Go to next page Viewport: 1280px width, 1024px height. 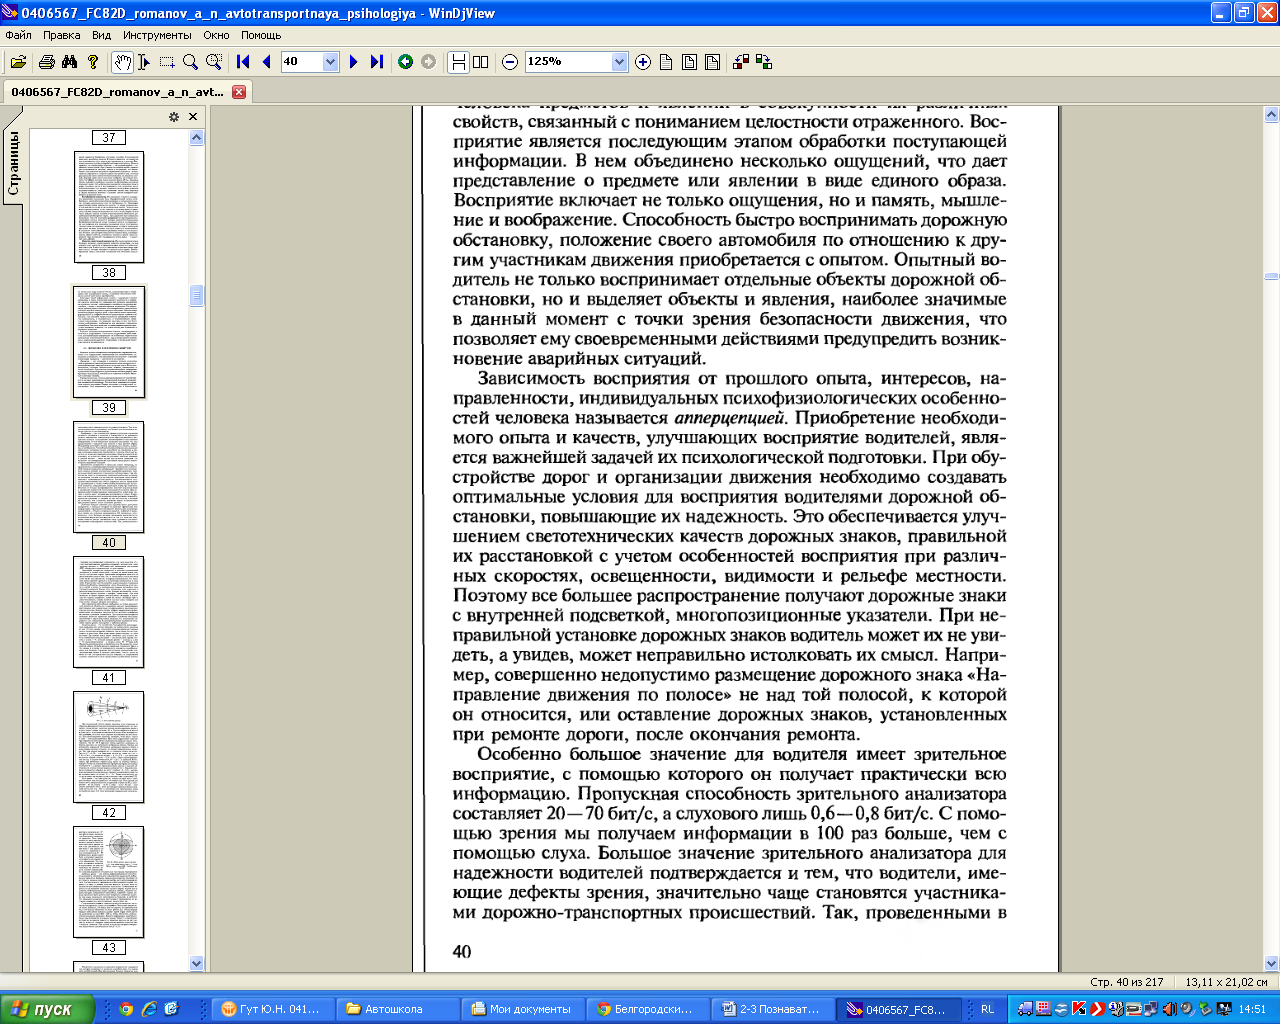(x=353, y=62)
